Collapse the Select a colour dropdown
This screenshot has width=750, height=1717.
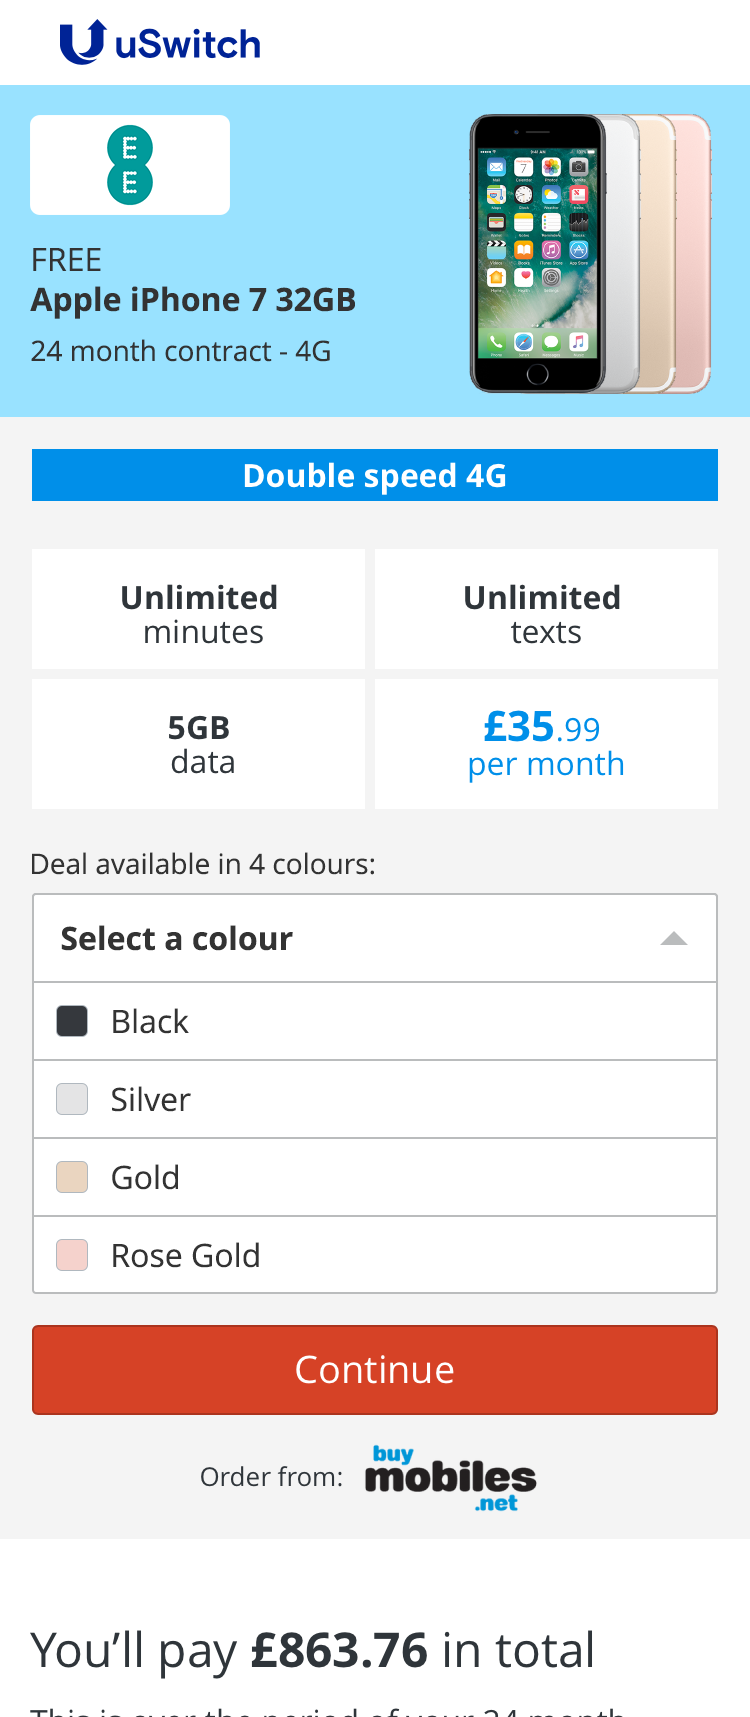pyautogui.click(x=375, y=939)
